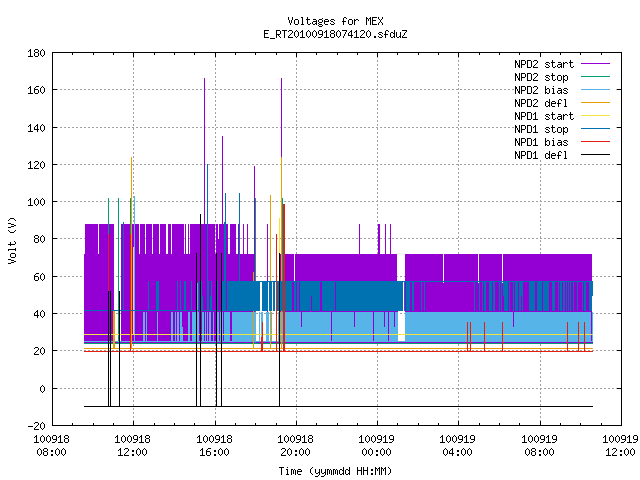The height and width of the screenshot is (480, 640).
Task: Select the "NPD2 defl" legend label
Action: coord(541,103)
